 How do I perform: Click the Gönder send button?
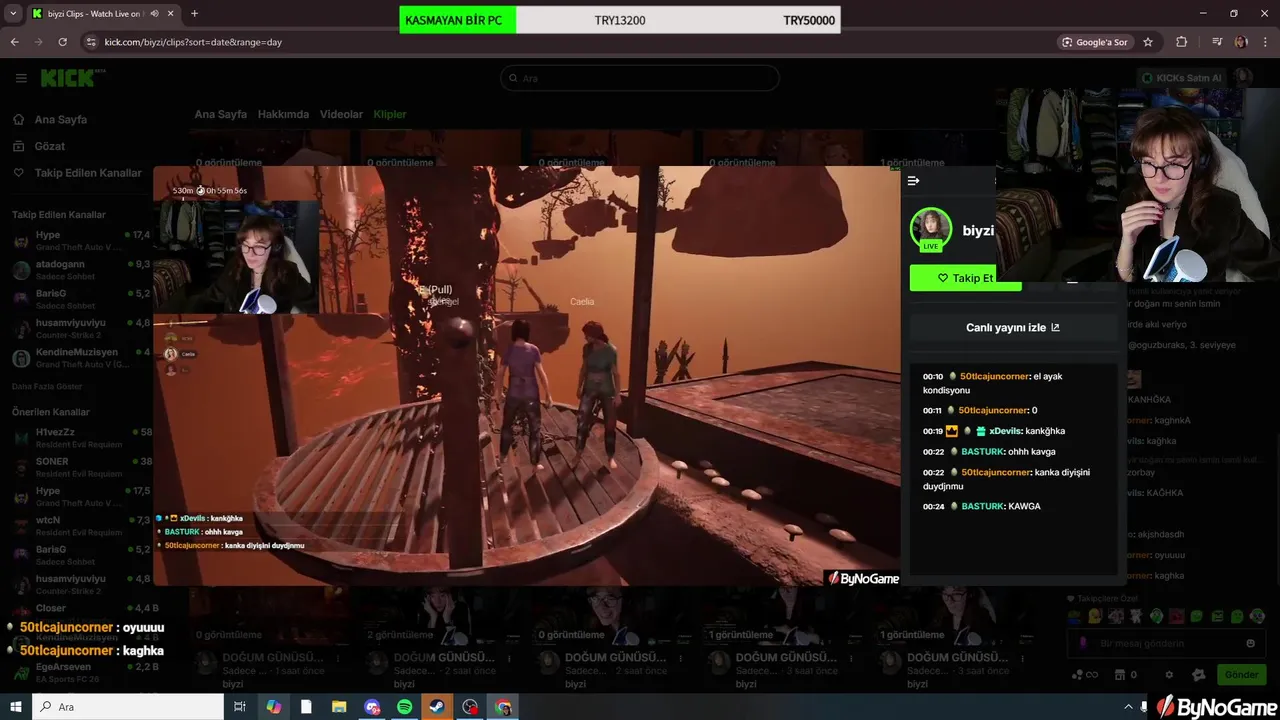pos(1241,675)
